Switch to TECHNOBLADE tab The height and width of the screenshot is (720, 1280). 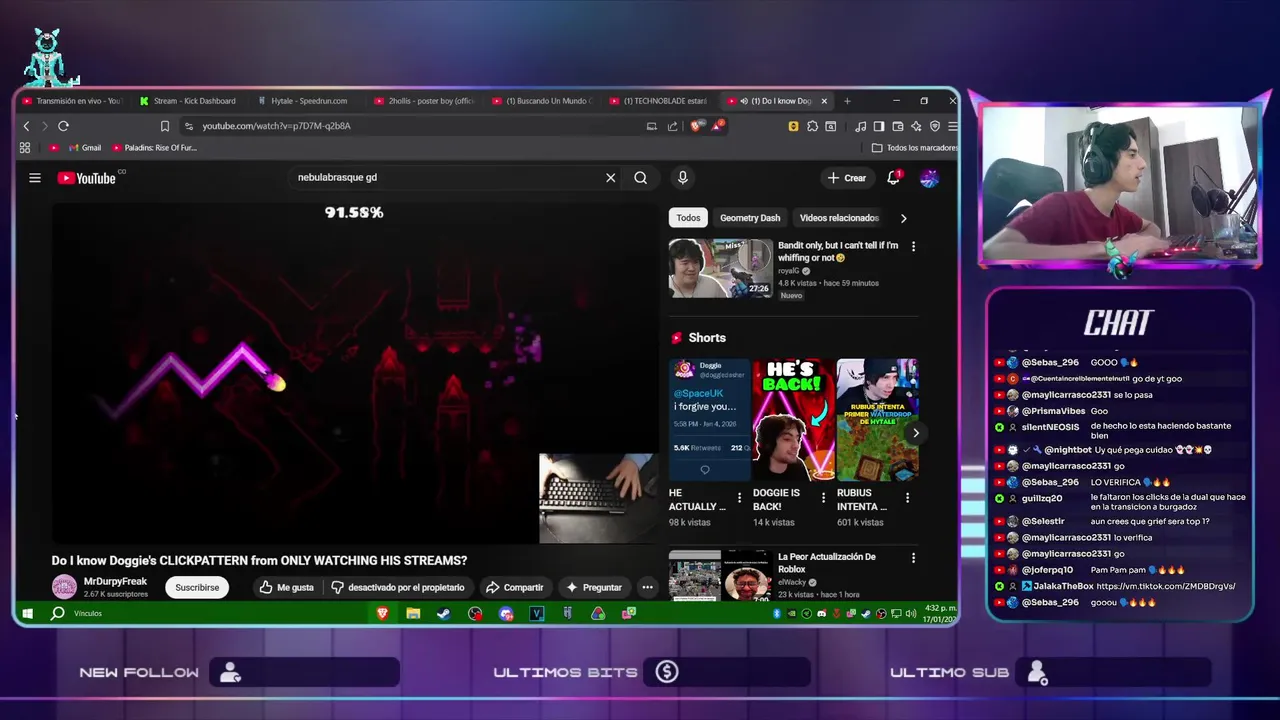pos(658,101)
